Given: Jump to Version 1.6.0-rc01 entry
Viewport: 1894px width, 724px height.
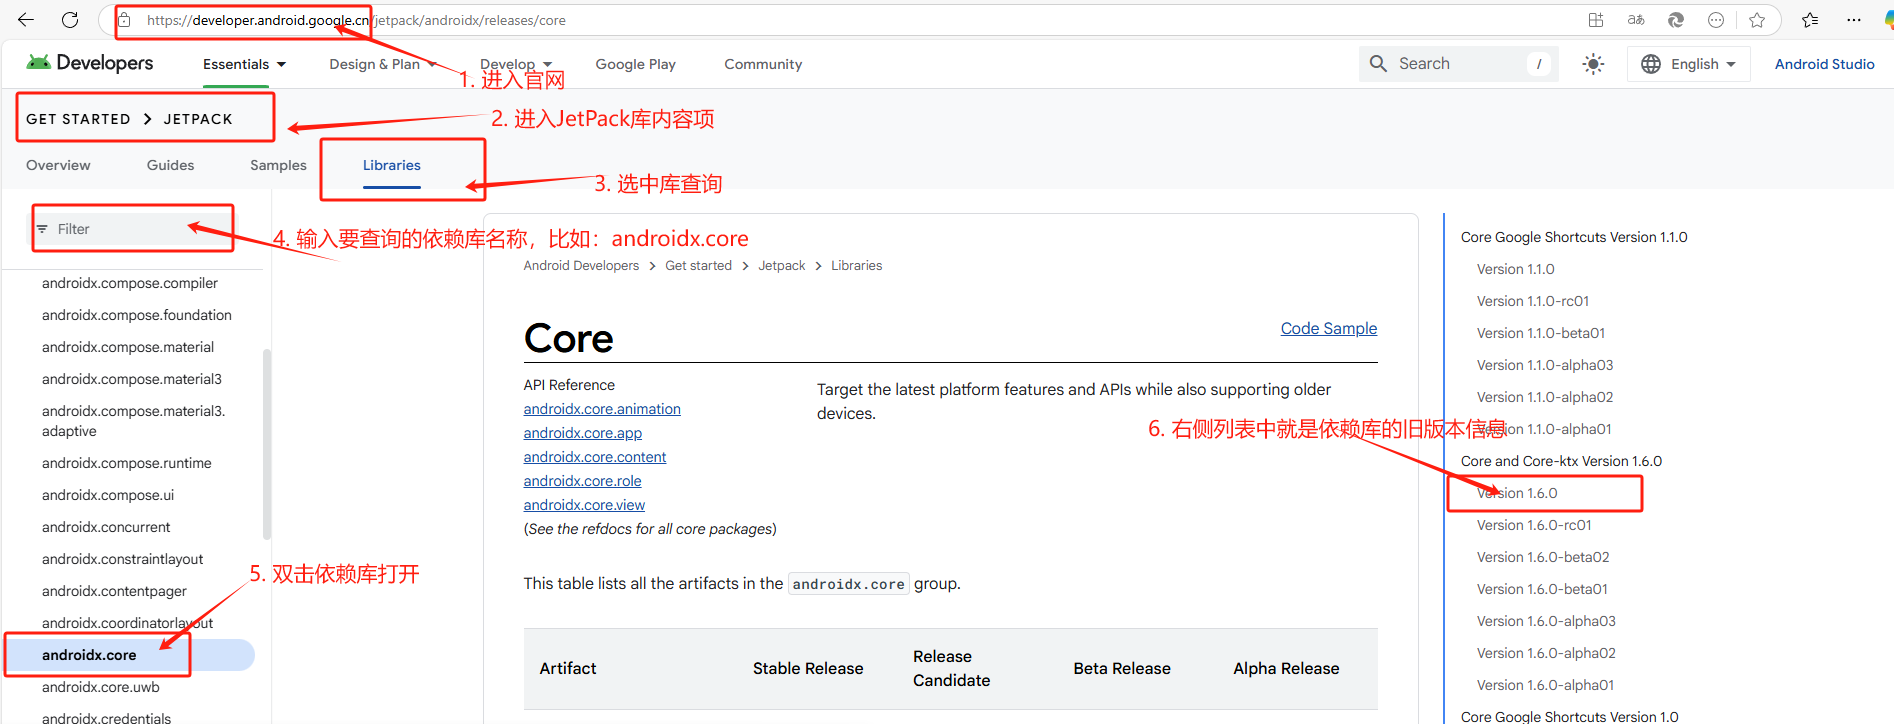Looking at the screenshot, I should click(1534, 525).
